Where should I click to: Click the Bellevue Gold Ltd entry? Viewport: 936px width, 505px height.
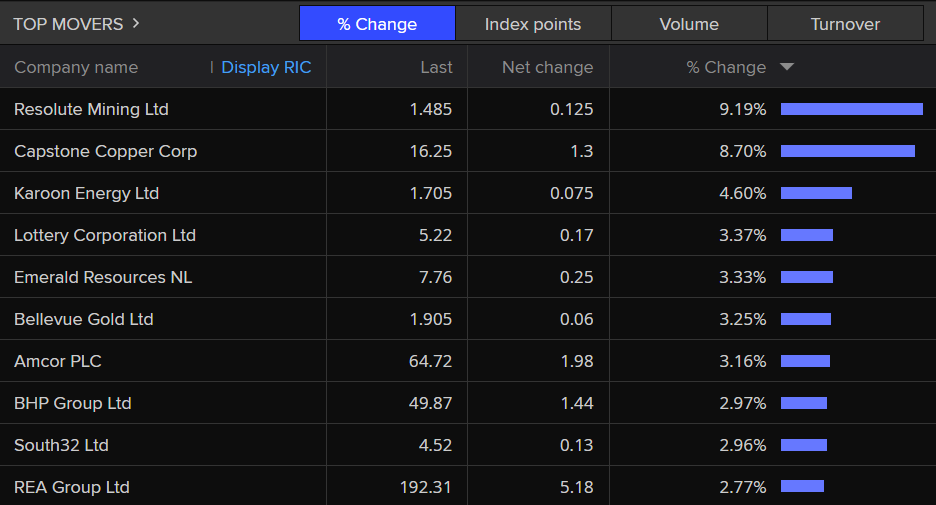pyautogui.click(x=84, y=319)
